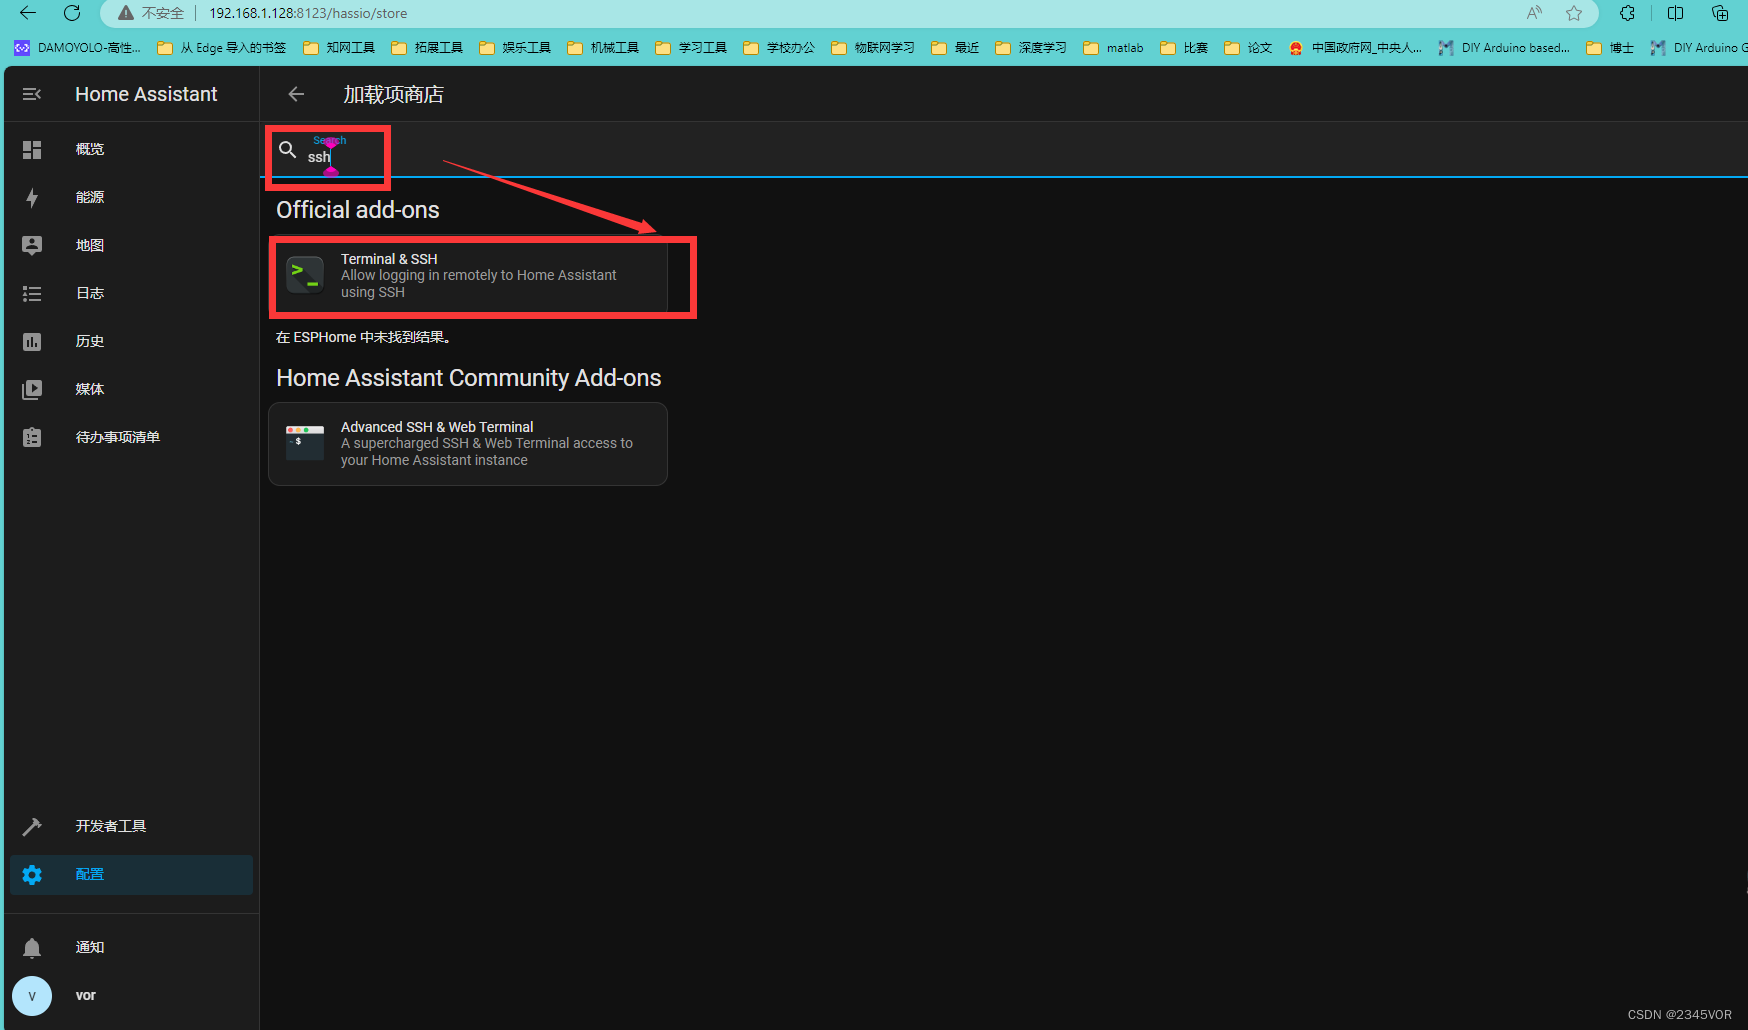Select the 地图 sidebar menu item
This screenshot has width=1748, height=1030.
coord(131,245)
